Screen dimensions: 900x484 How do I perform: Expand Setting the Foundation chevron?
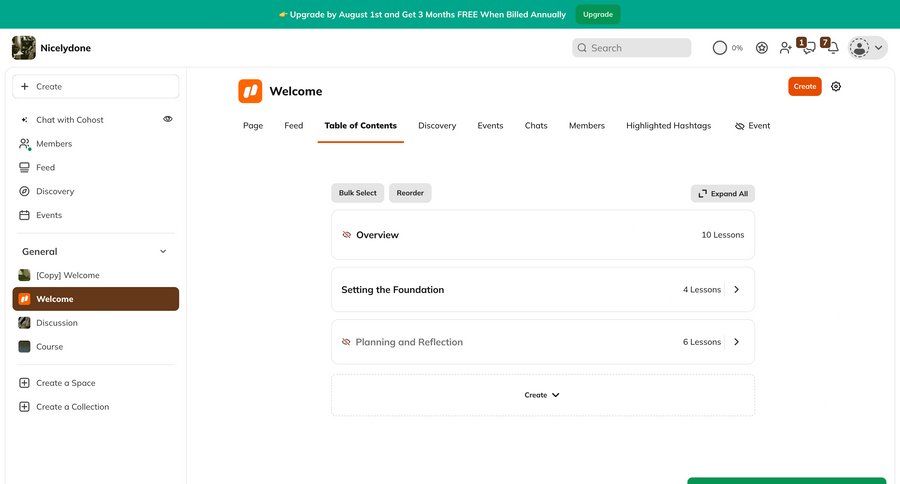(736, 290)
